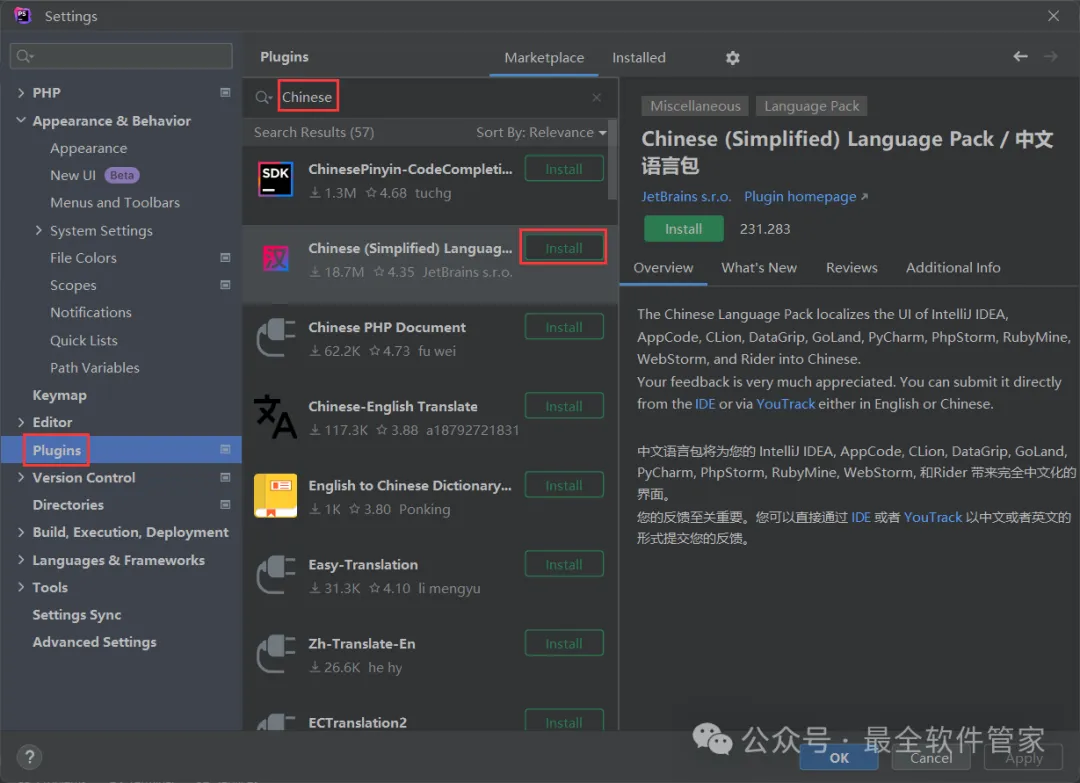Screen dimensions: 1080x783
Task: Click the English to Chinese Dictionary icon
Action: tap(276, 495)
